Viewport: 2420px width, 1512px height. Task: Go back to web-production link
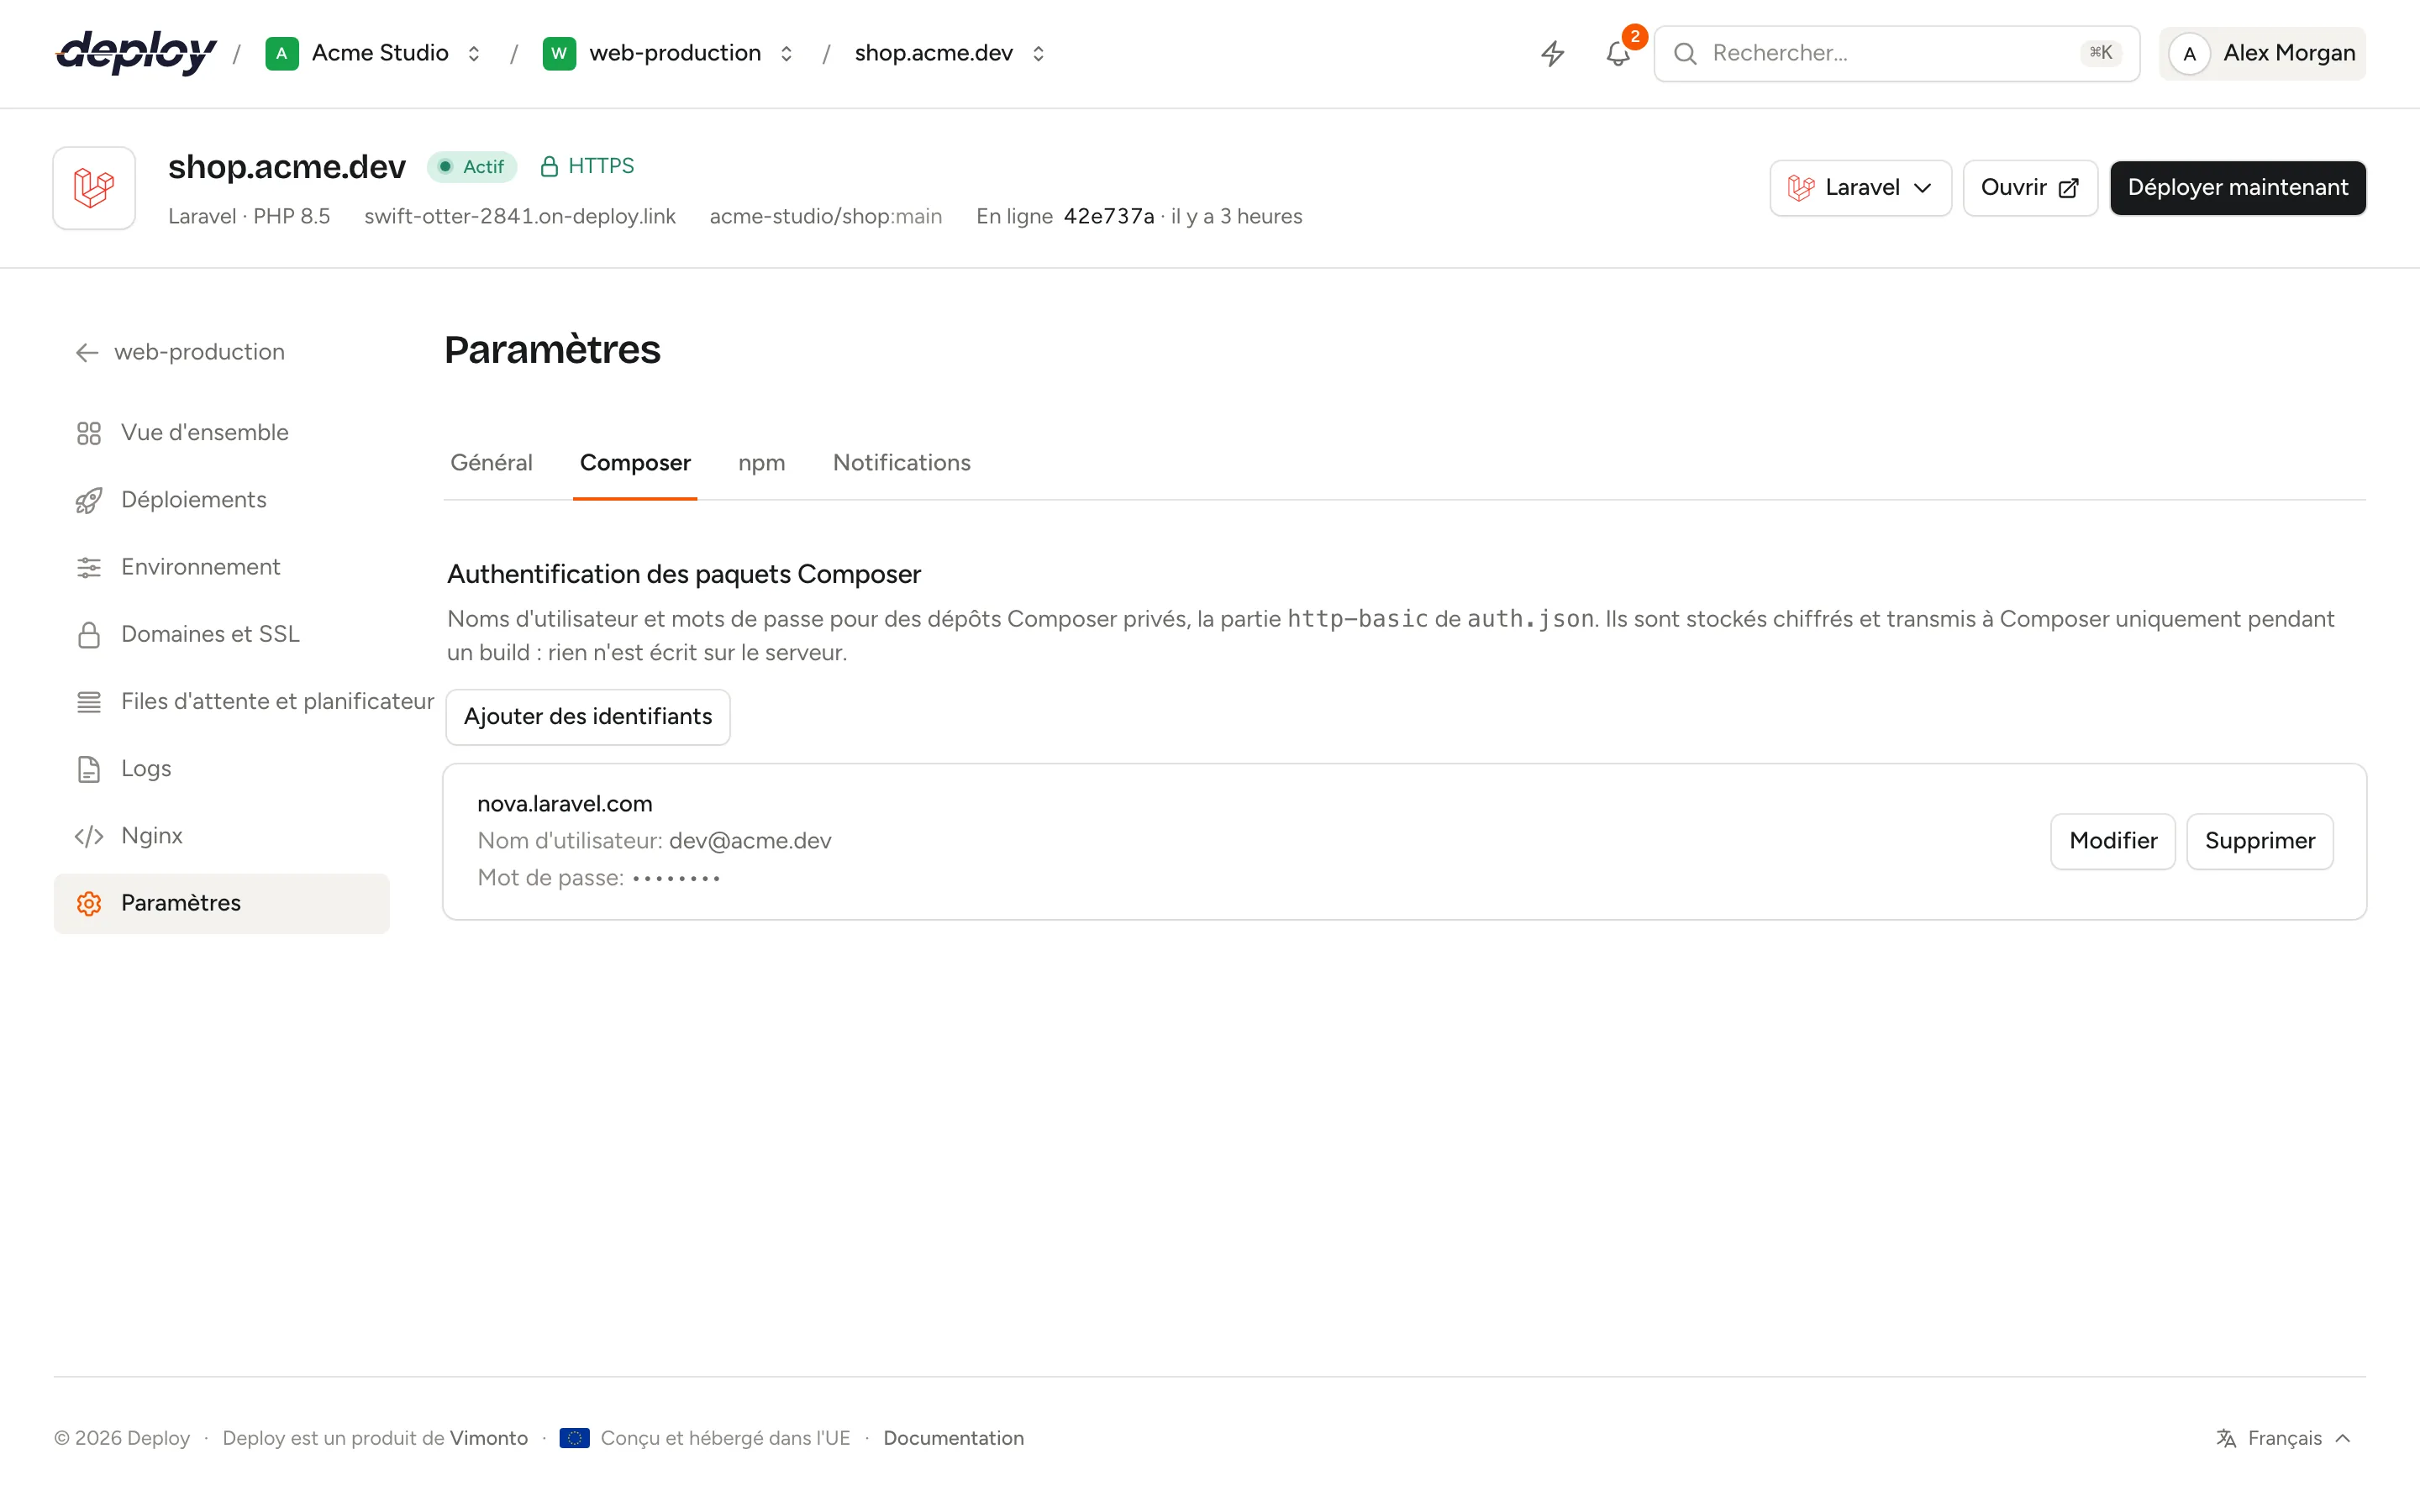pyautogui.click(x=180, y=352)
